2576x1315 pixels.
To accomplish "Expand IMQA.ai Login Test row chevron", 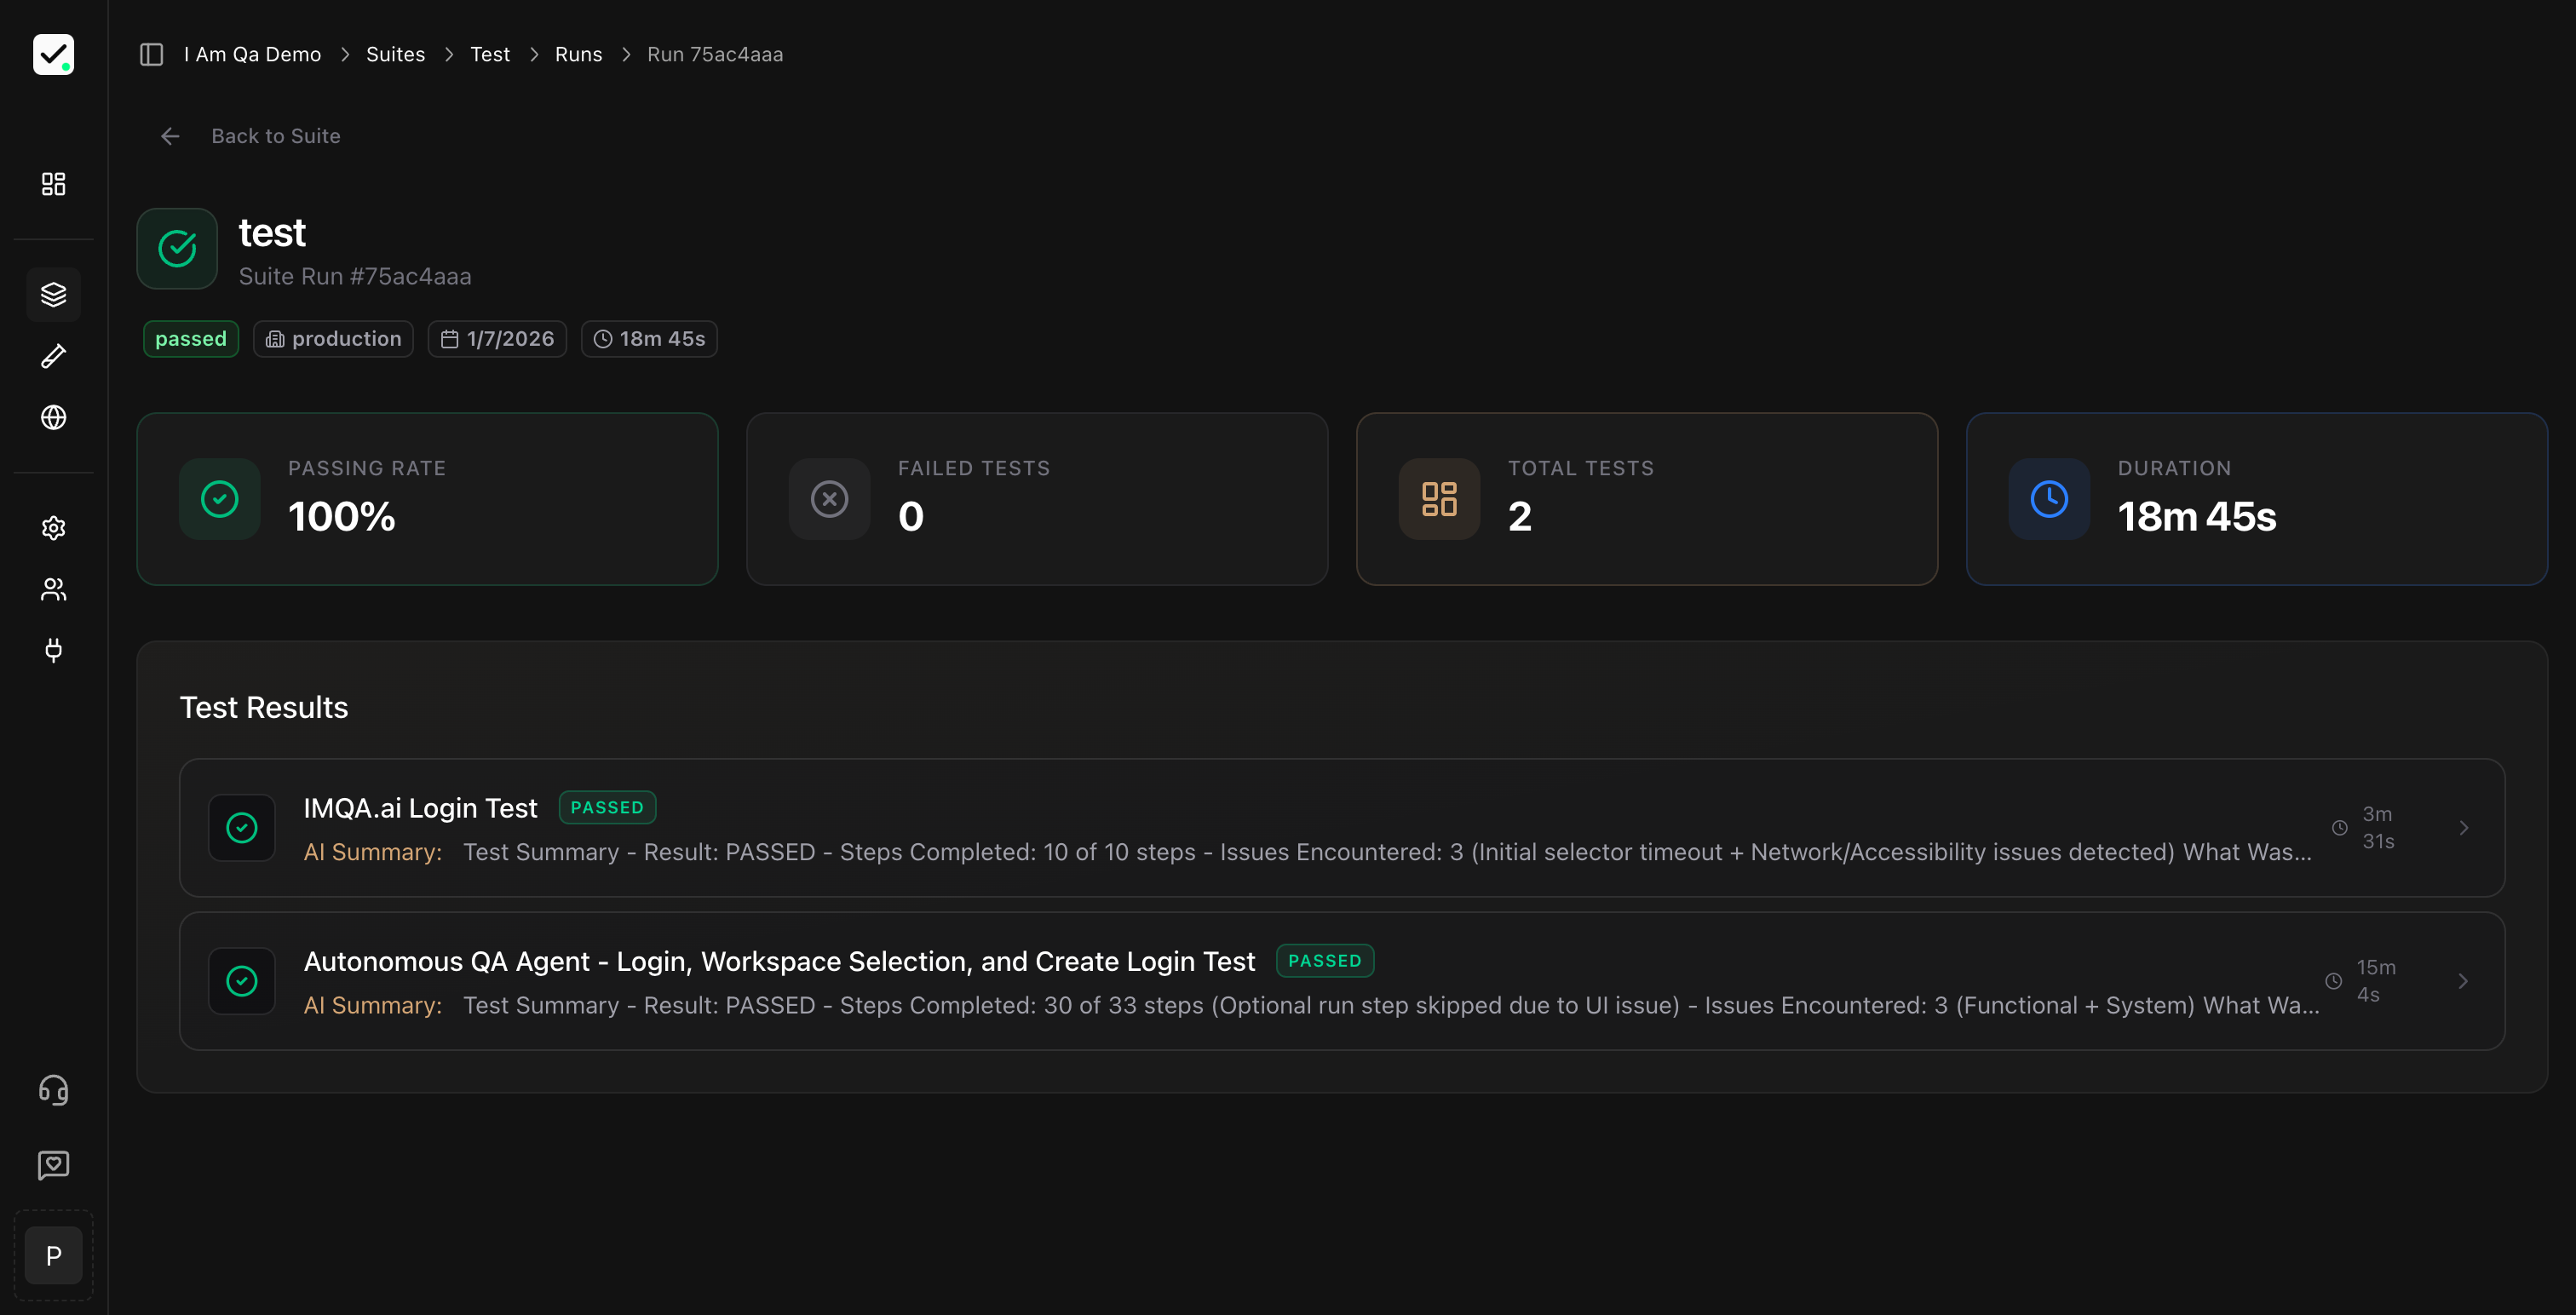I will point(2463,828).
